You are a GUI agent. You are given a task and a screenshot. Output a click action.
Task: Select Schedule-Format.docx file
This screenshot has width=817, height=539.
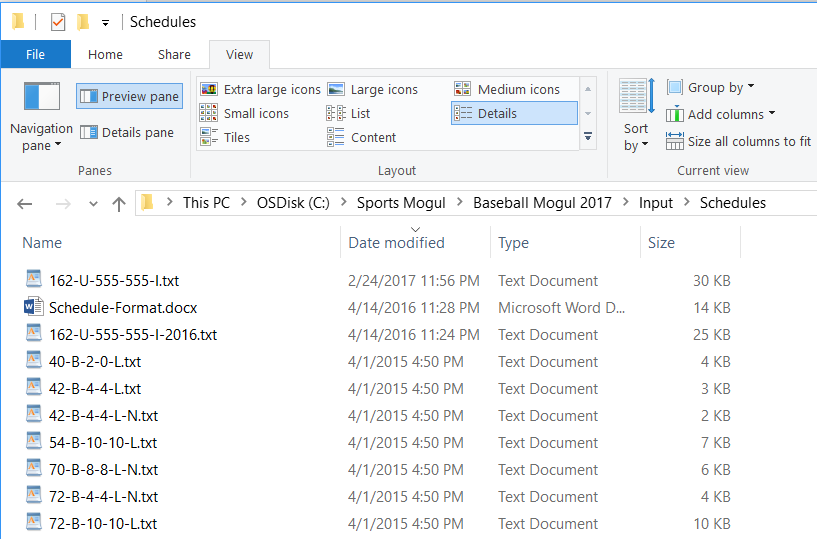(x=123, y=308)
